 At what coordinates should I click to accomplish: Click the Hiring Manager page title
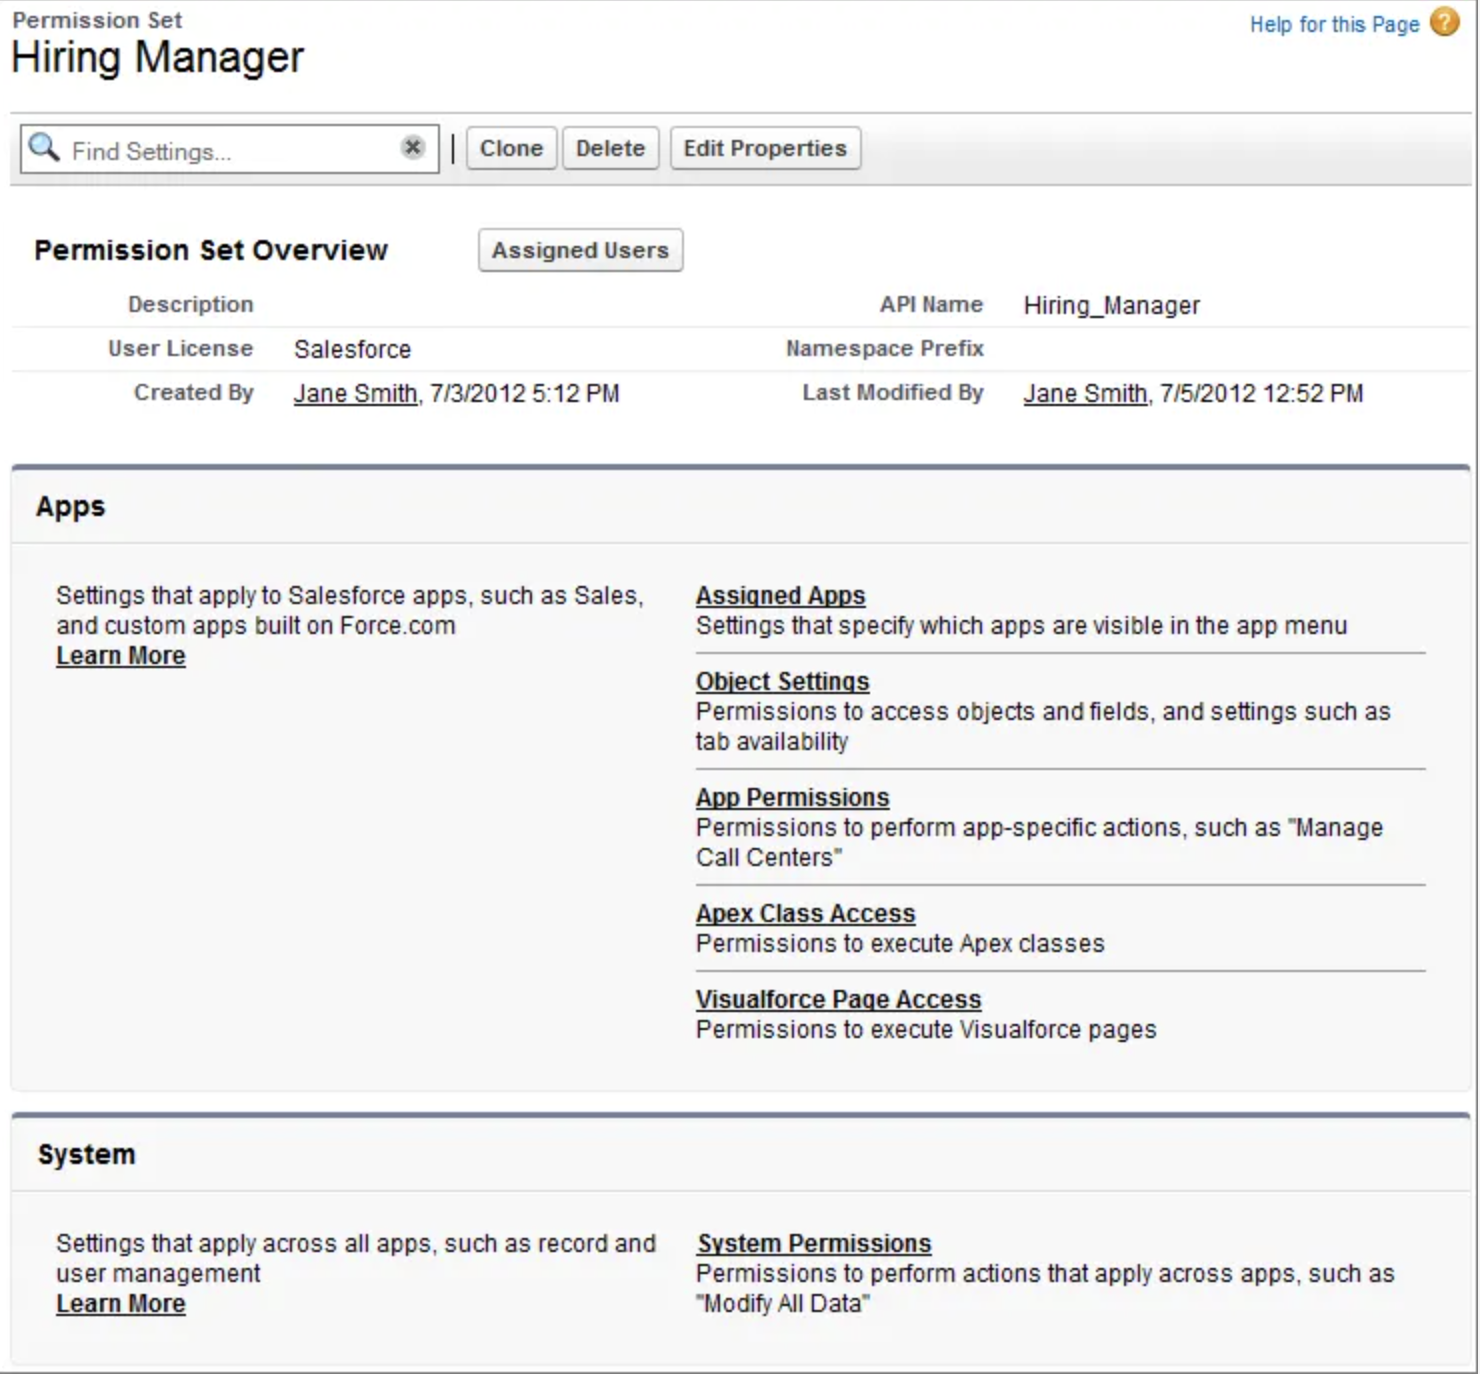pyautogui.click(x=157, y=57)
